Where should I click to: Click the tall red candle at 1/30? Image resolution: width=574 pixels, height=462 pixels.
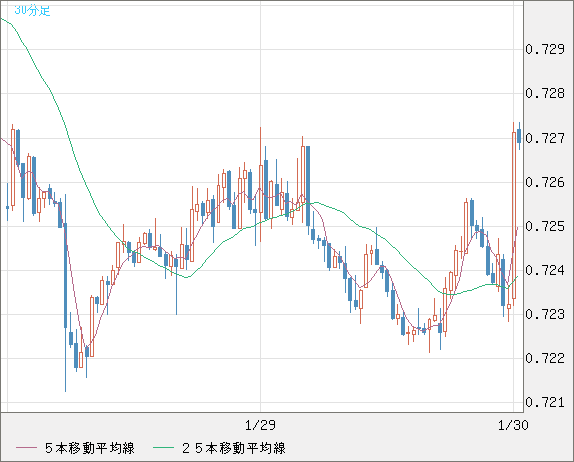[x=514, y=215]
